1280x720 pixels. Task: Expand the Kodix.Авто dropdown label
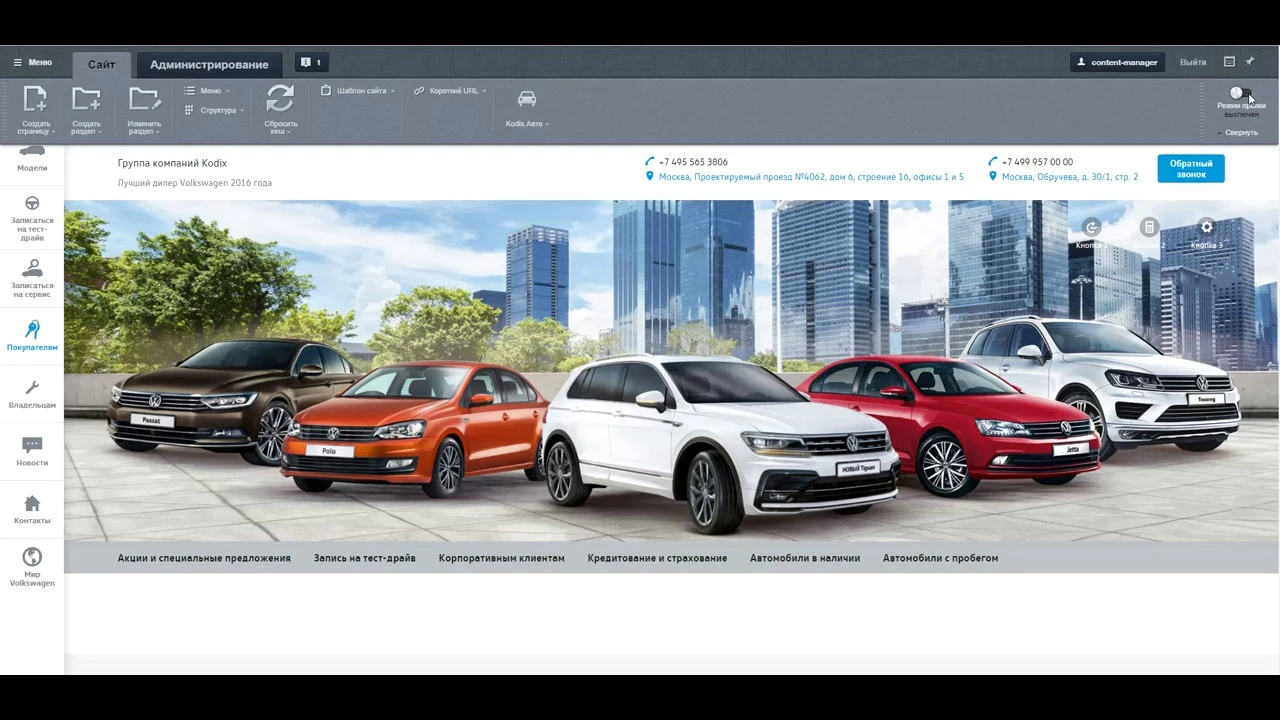[527, 124]
